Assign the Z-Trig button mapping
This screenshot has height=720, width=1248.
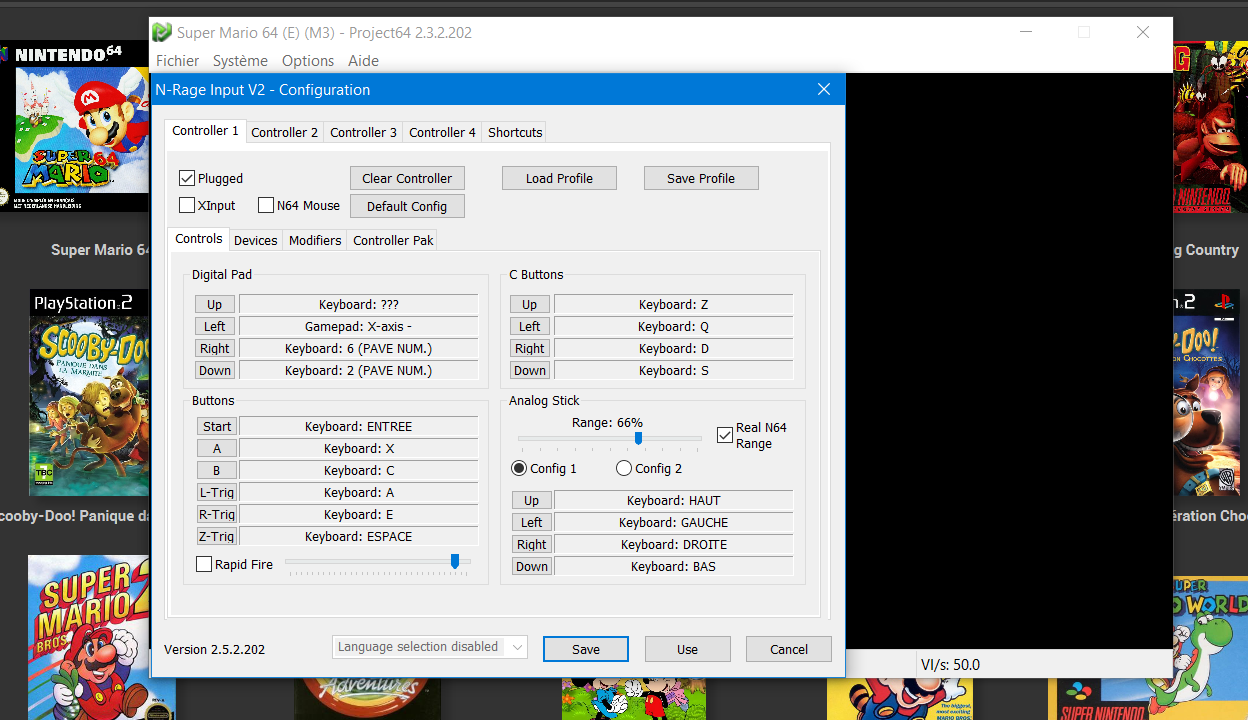[x=217, y=536]
